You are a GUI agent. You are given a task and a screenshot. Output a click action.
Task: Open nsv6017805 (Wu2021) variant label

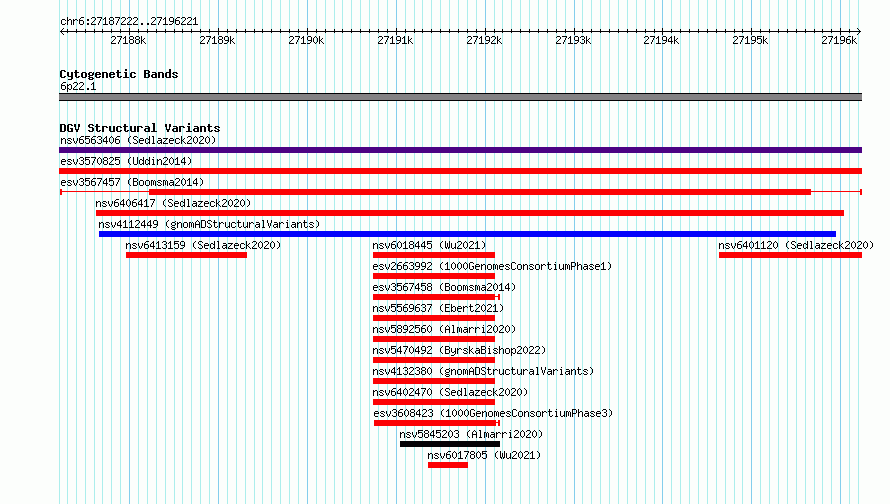(x=484, y=455)
